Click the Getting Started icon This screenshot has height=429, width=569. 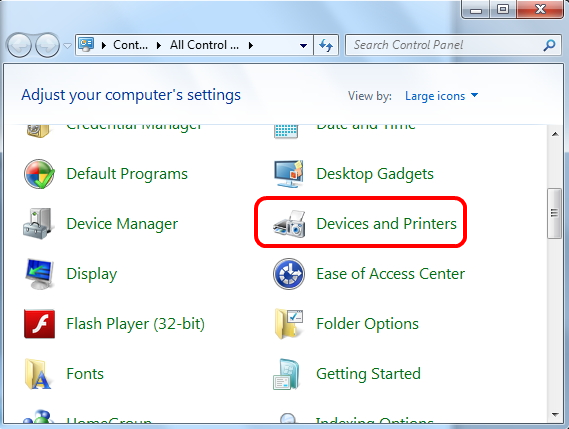click(x=287, y=374)
